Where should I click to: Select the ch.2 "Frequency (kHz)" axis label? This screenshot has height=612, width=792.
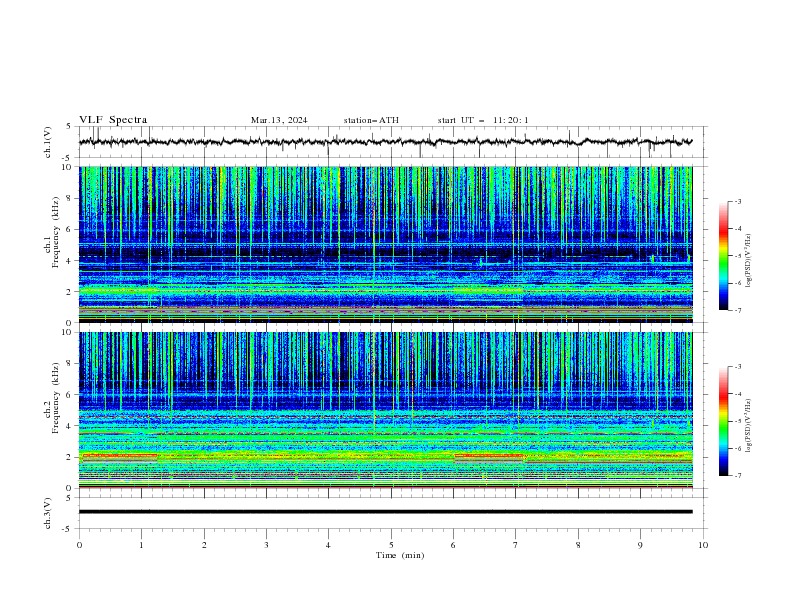point(56,397)
